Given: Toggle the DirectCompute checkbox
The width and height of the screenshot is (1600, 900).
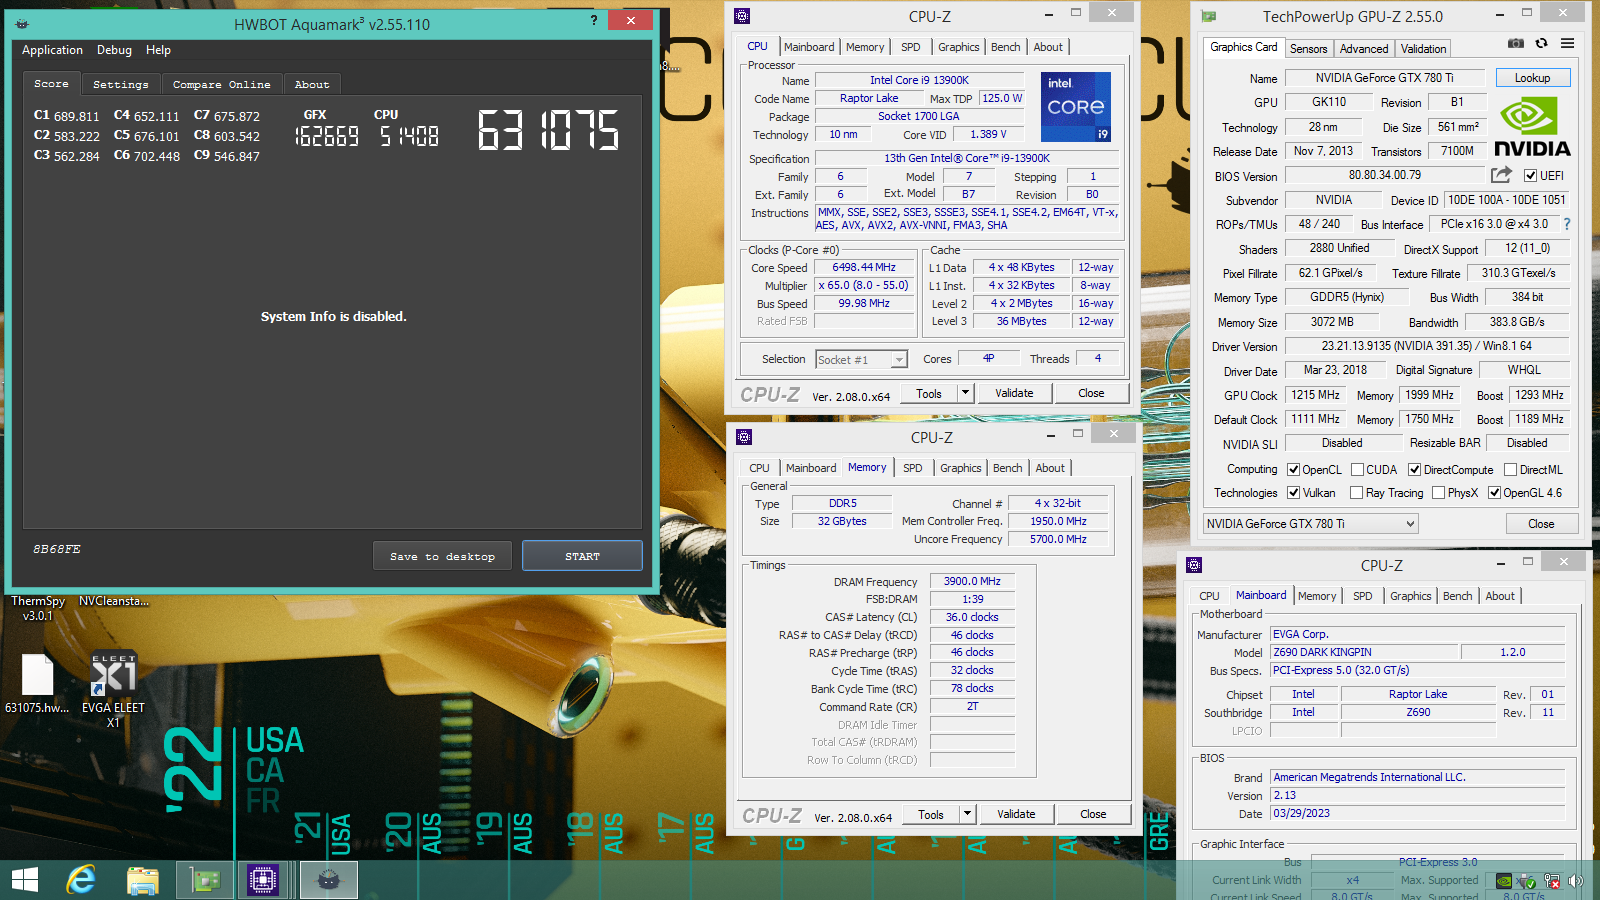Looking at the screenshot, I should 1414,470.
